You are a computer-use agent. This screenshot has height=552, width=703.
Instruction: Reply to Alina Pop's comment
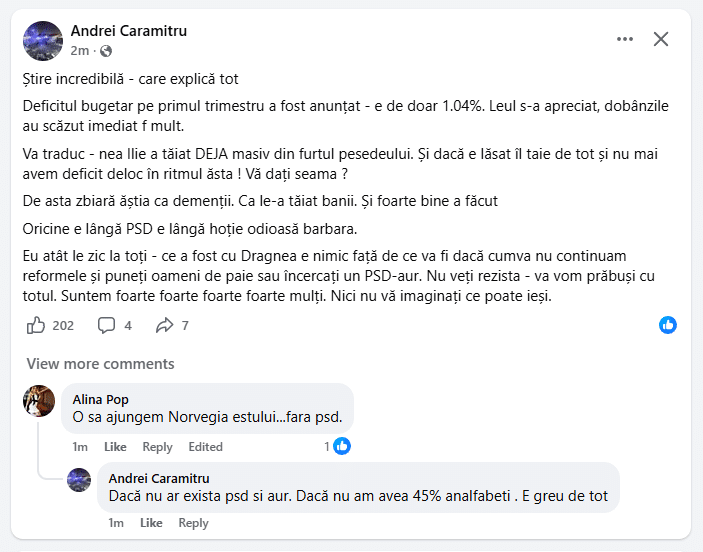[x=157, y=447]
